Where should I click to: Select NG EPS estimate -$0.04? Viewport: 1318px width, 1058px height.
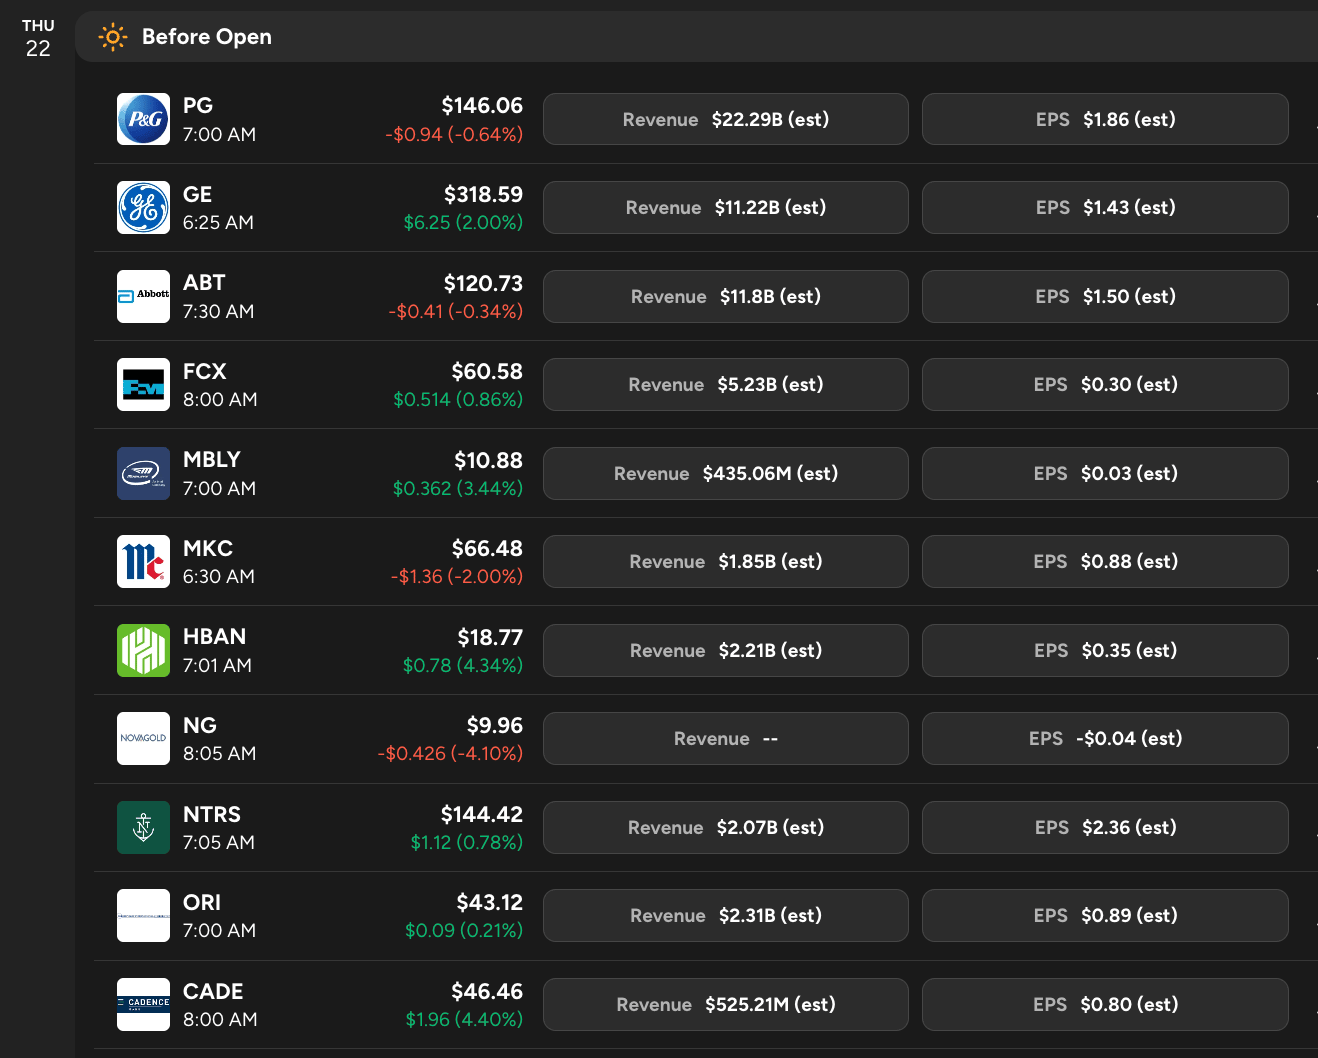tap(1105, 738)
